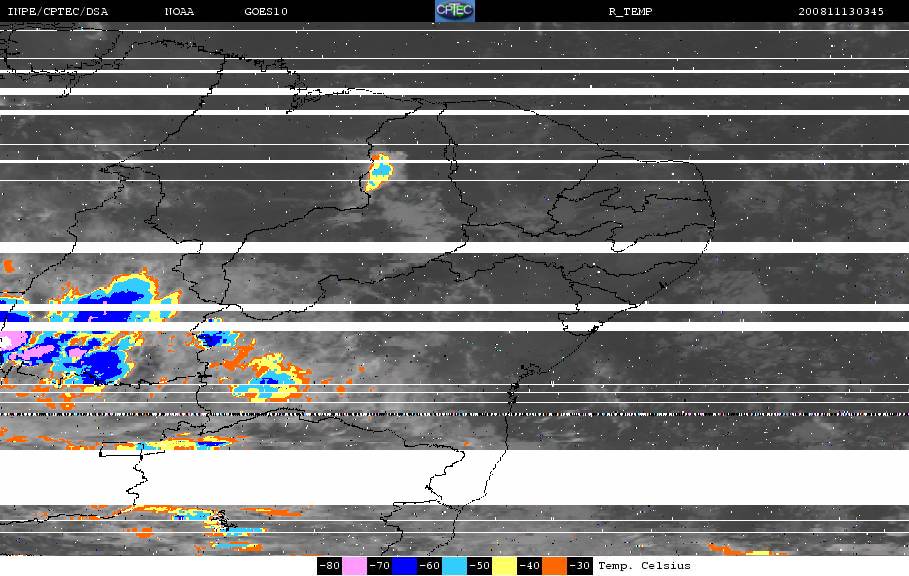The height and width of the screenshot is (576, 909).
Task: Click the isolated colored storm cell mid-map
Action: point(379,174)
